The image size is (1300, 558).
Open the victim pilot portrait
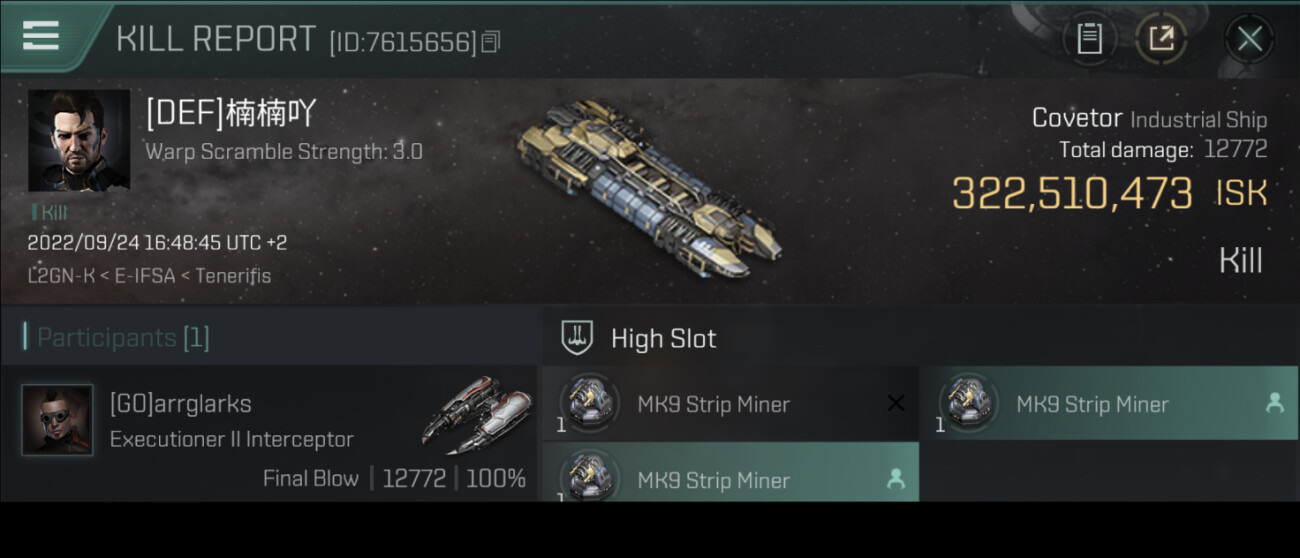click(79, 141)
